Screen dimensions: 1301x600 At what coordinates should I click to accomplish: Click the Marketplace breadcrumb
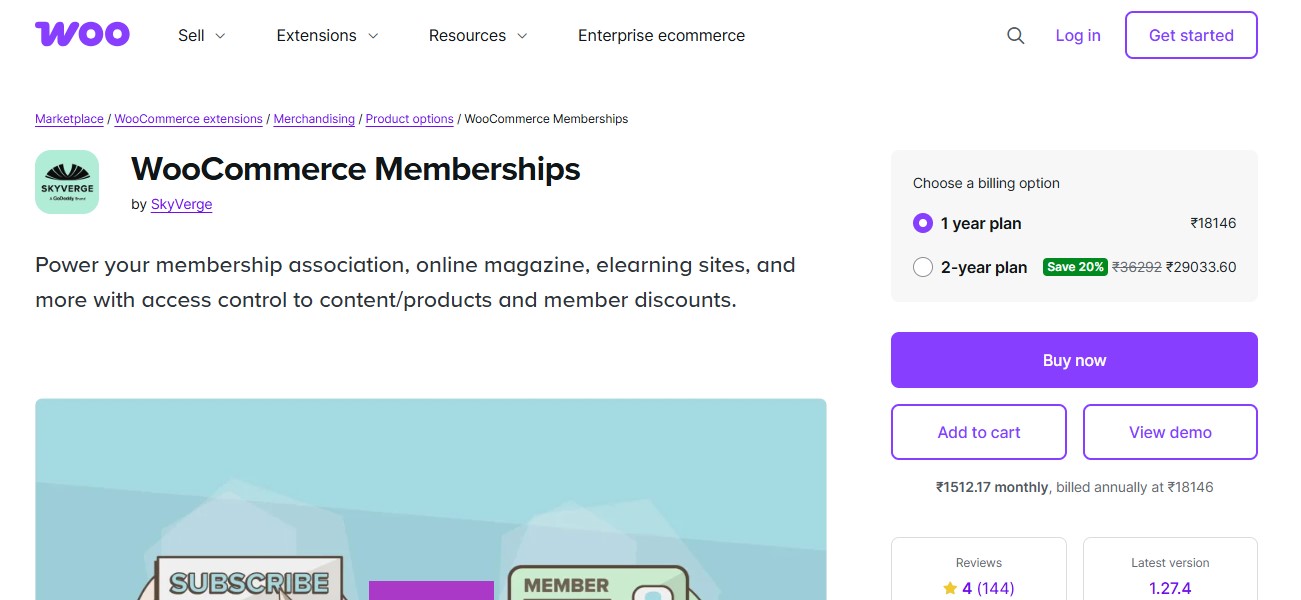(x=68, y=118)
